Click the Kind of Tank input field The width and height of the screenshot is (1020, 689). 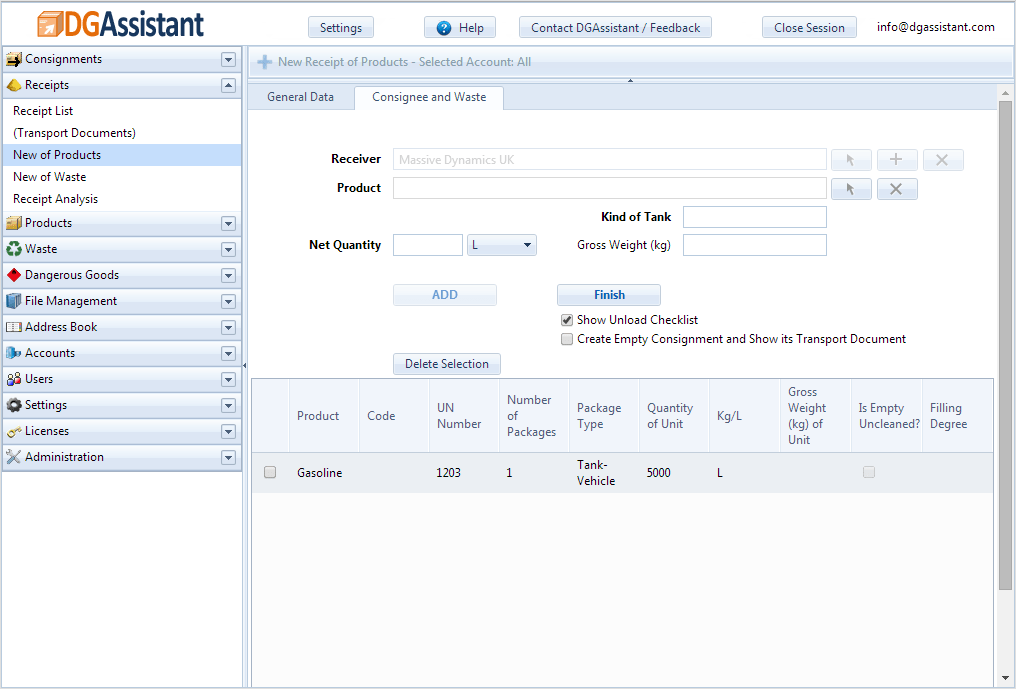coord(755,217)
